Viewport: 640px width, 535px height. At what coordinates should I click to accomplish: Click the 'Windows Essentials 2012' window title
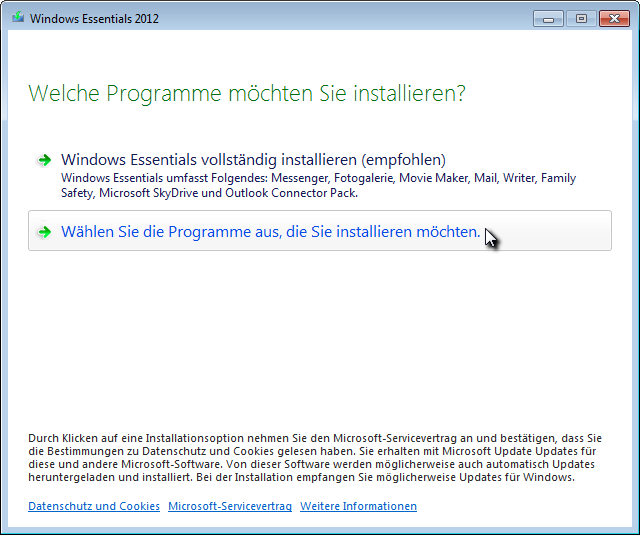click(x=94, y=19)
